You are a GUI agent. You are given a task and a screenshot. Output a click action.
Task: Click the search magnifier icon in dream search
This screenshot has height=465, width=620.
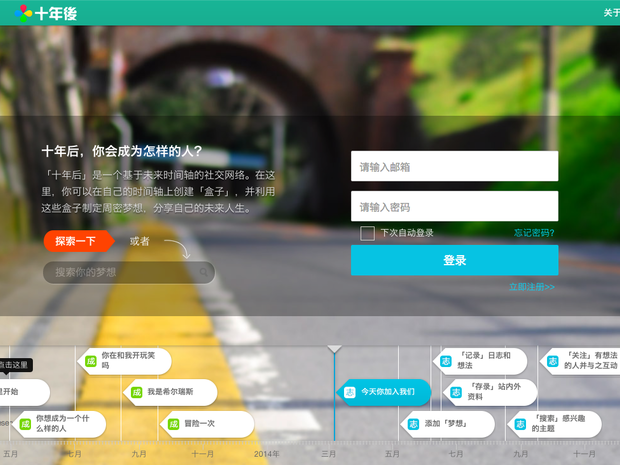pos(203,272)
